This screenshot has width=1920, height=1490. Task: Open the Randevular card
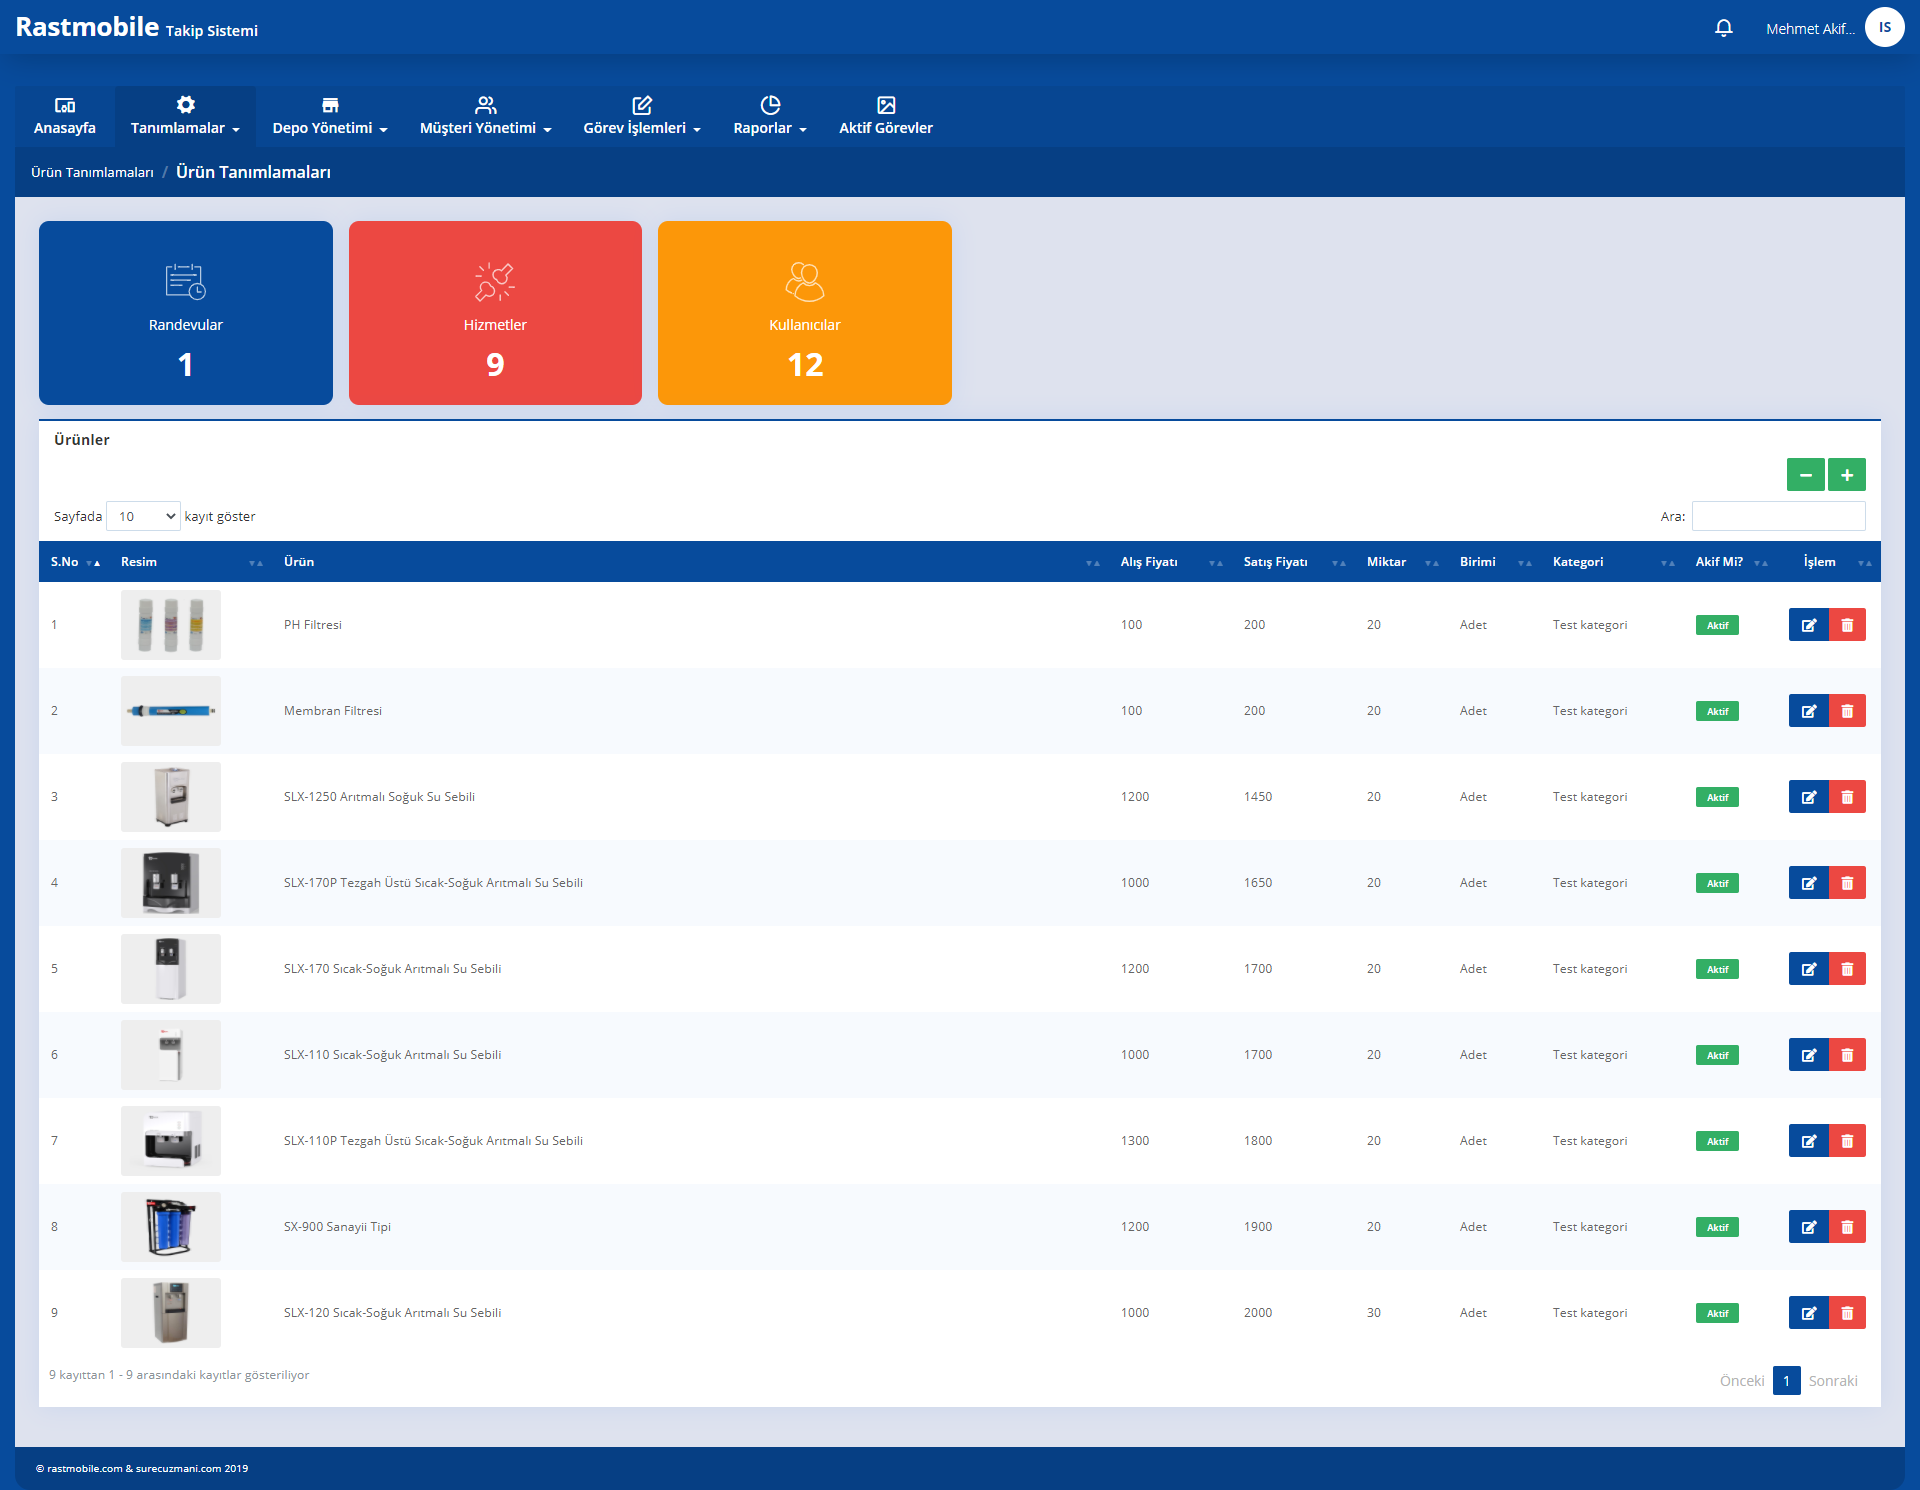coord(186,313)
